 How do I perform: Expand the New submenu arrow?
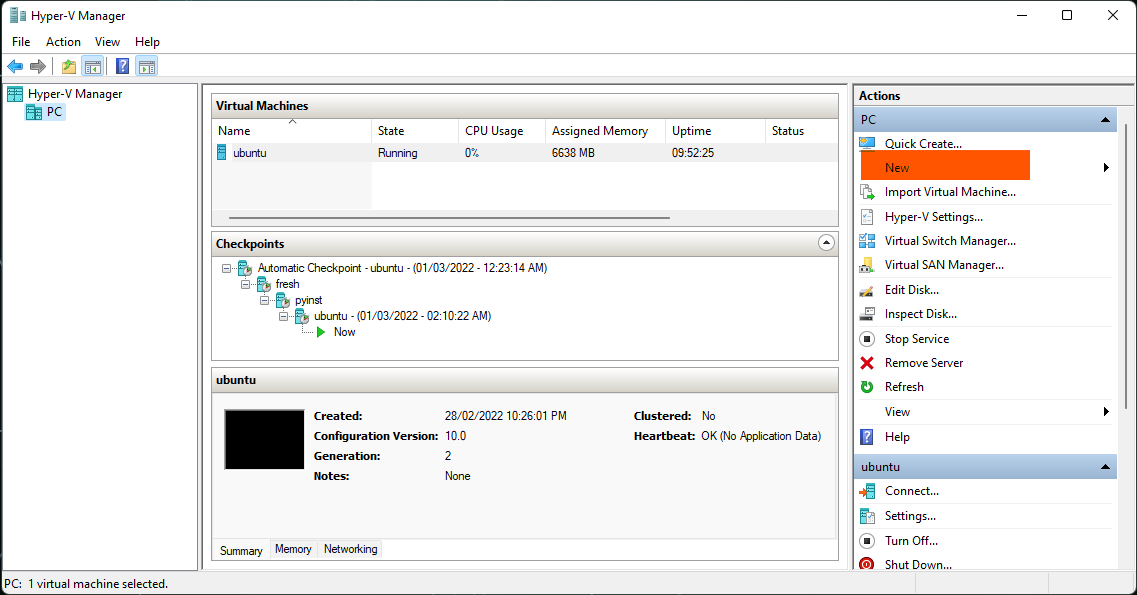[1106, 167]
